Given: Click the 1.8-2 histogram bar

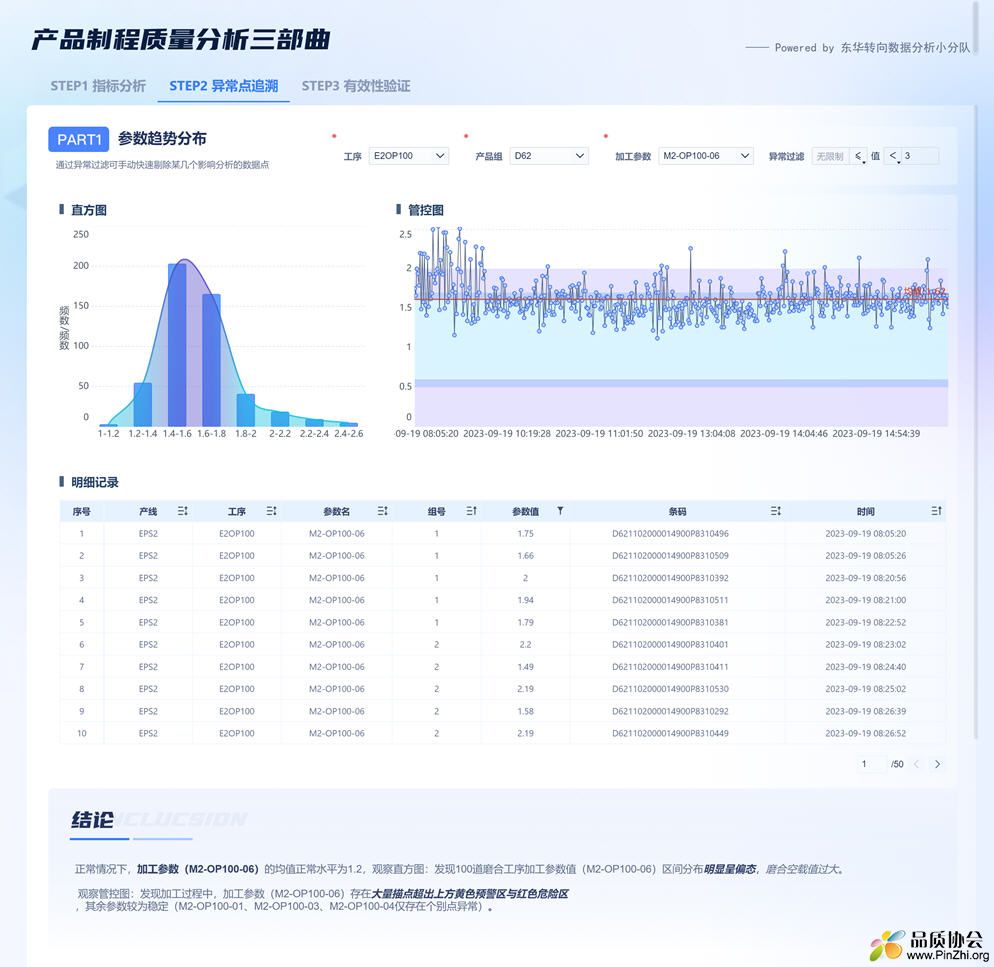Looking at the screenshot, I should tap(246, 410).
